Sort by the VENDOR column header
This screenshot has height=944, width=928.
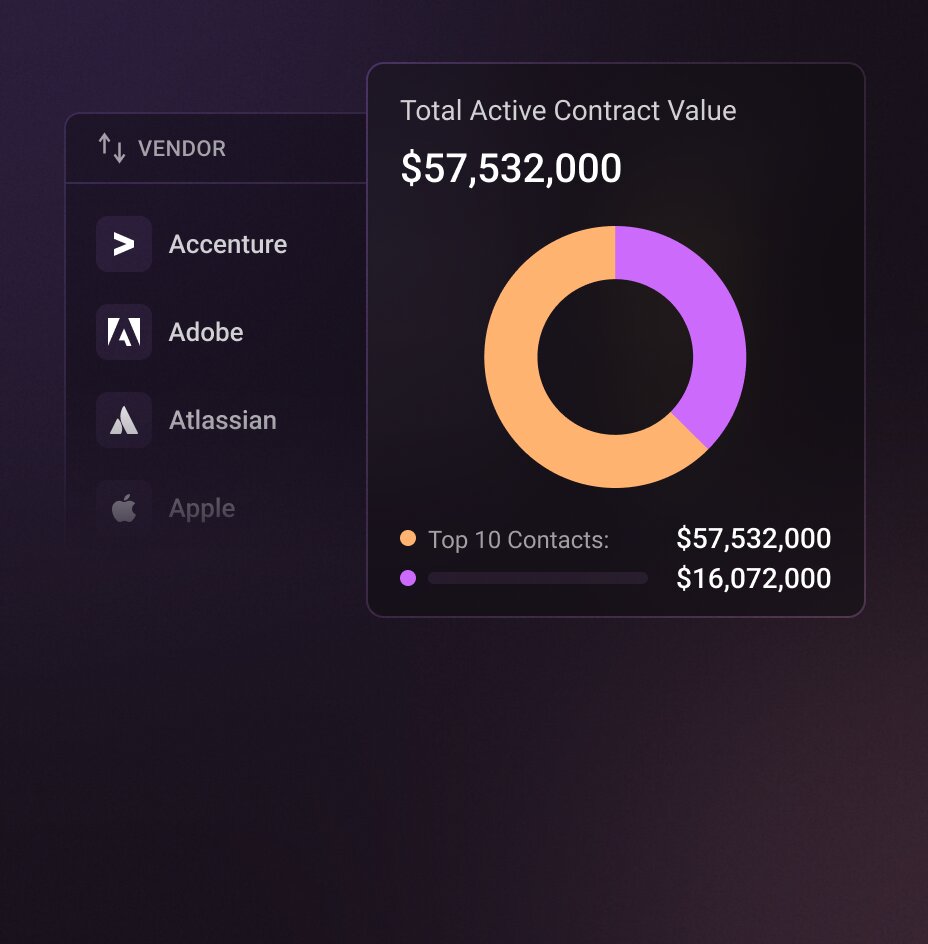click(182, 149)
